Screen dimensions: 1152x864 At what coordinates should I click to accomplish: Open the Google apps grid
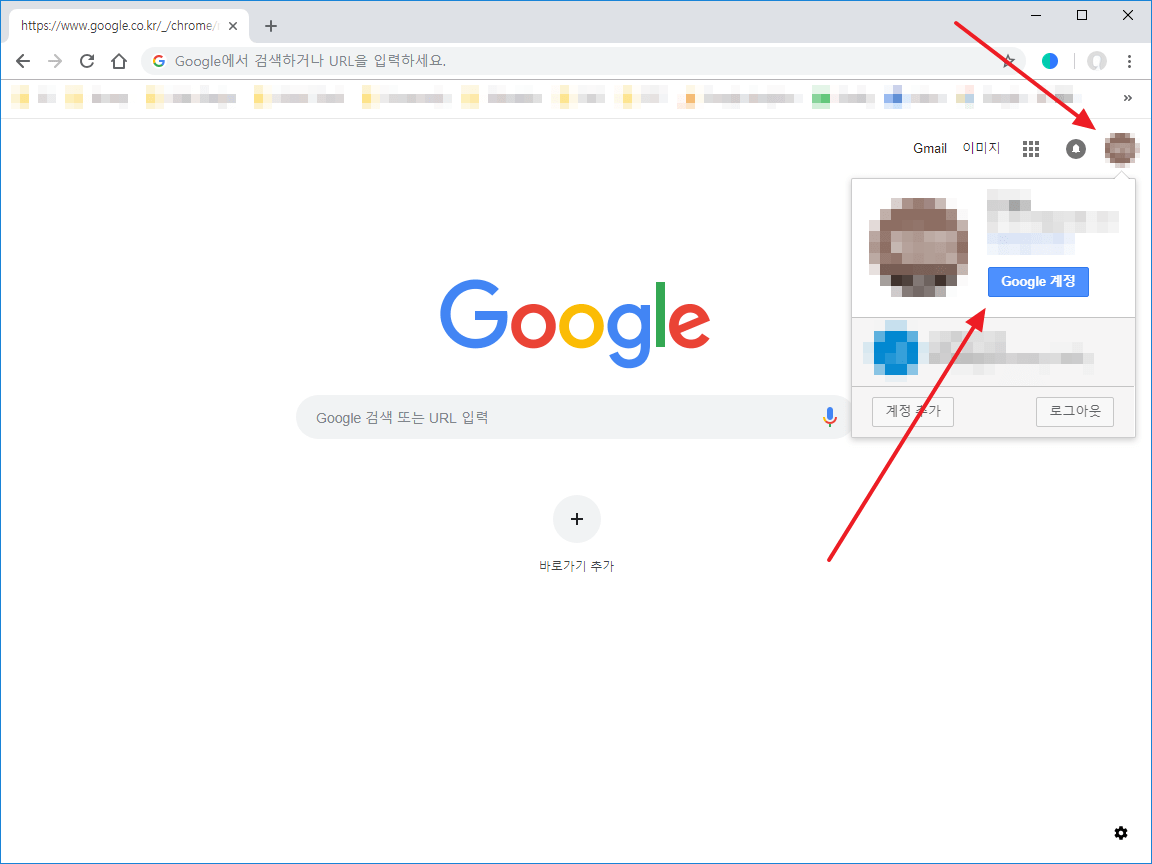tap(1031, 149)
